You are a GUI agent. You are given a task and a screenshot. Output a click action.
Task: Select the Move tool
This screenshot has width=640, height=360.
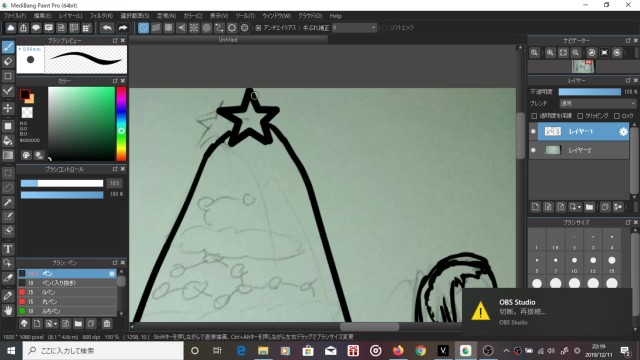8,109
